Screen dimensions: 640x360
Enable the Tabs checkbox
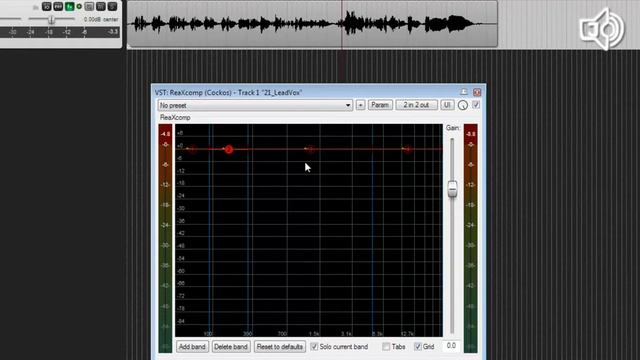coord(386,347)
